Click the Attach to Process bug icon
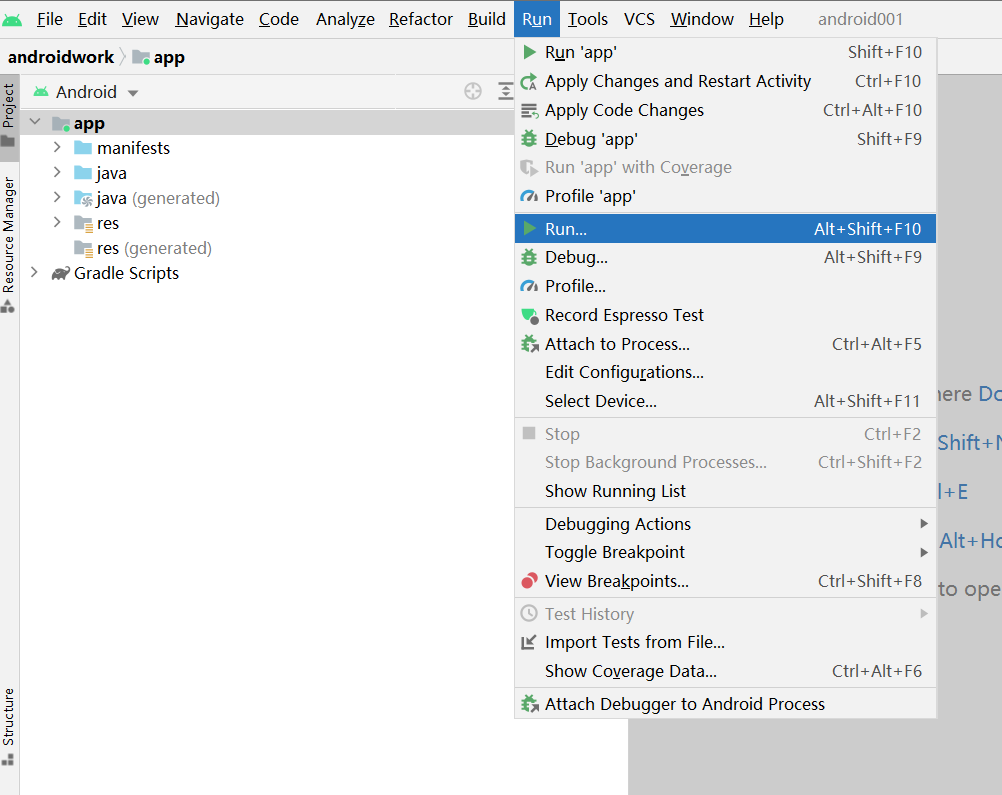The image size is (1002, 795). point(530,344)
